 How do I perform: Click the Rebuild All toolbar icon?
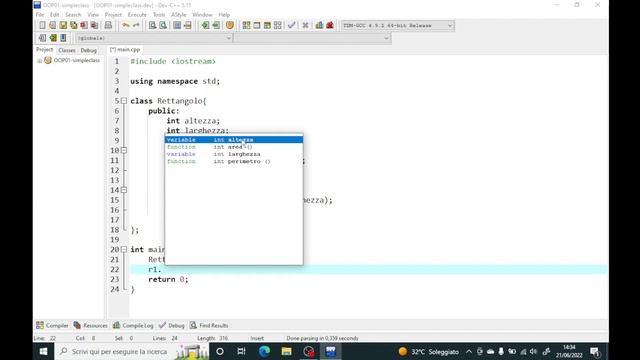point(278,25)
